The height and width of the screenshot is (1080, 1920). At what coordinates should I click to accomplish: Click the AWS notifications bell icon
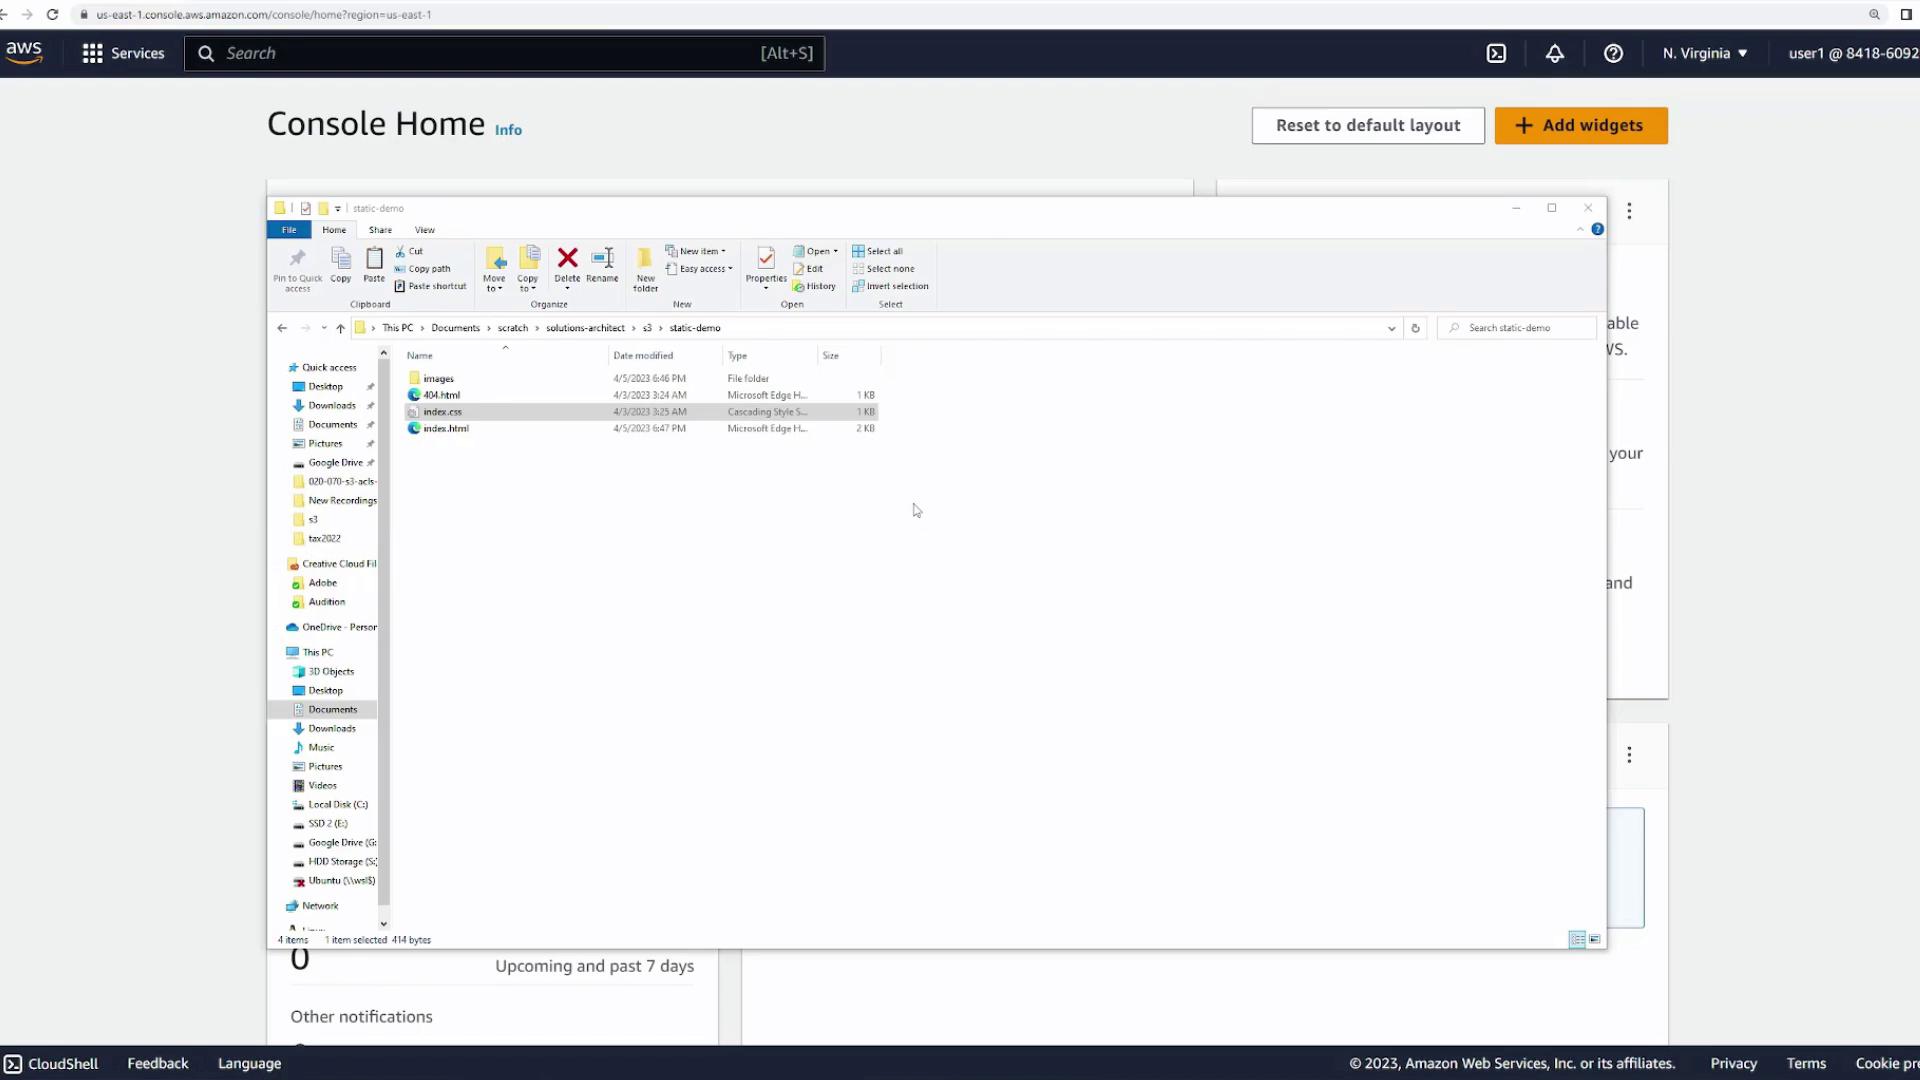(1554, 54)
